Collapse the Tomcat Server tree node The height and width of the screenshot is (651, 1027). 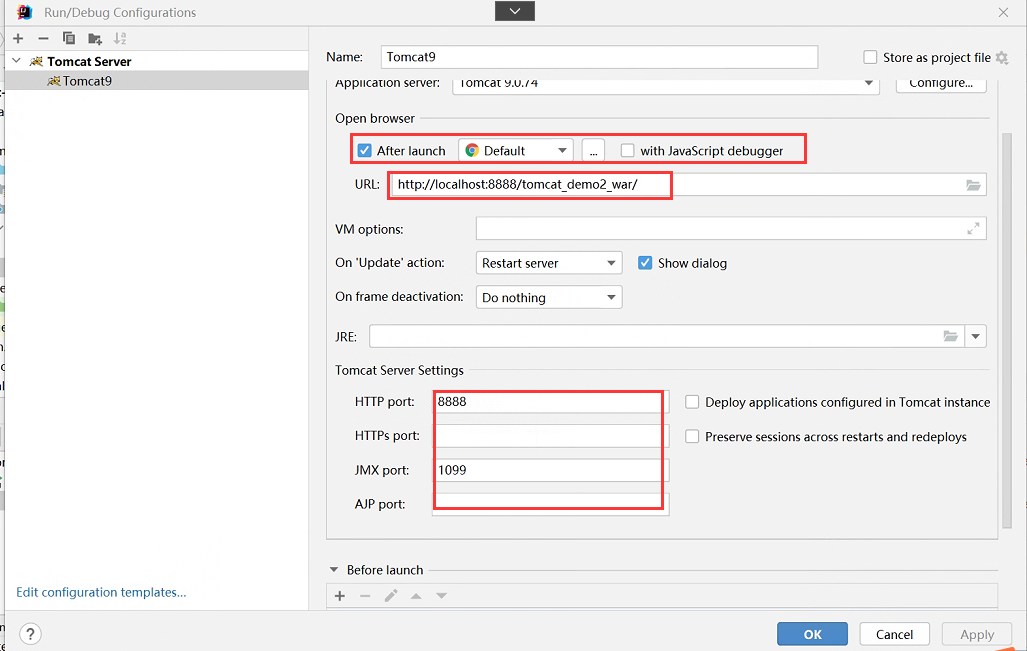click(x=17, y=61)
